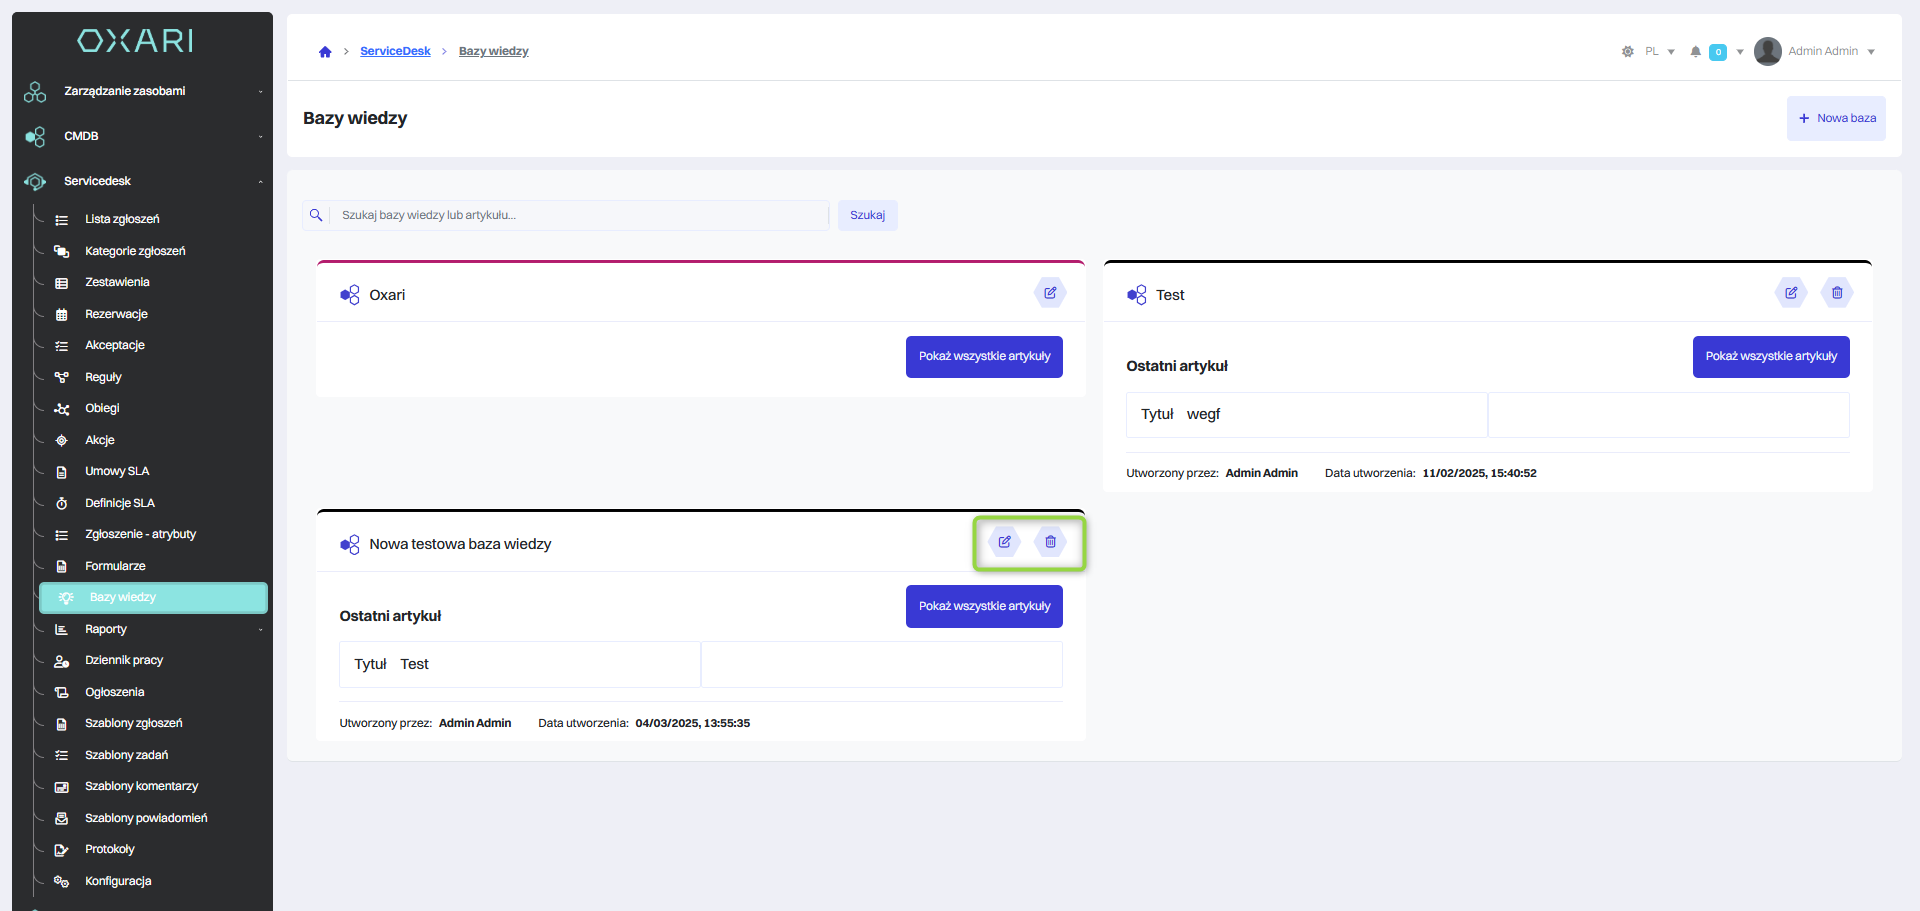The width and height of the screenshot is (1920, 911).
Task: Click the search magnifier icon
Action: 316,215
